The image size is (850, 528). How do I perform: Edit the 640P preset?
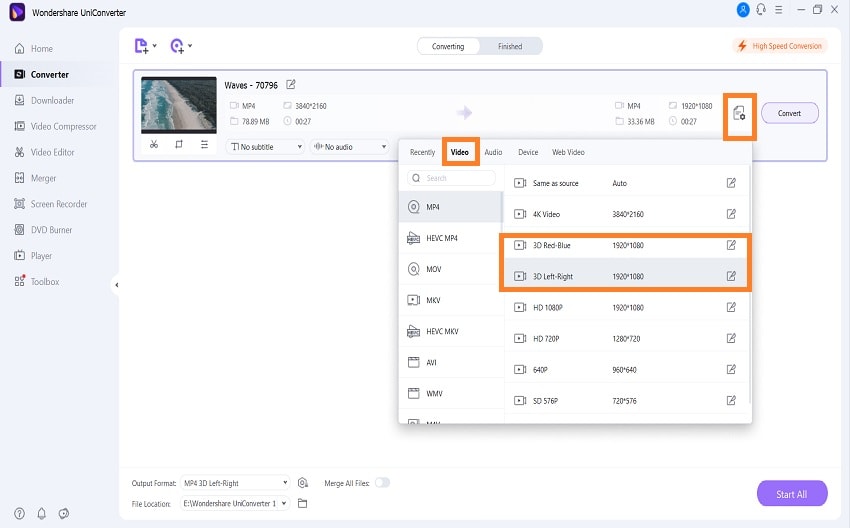click(731, 369)
